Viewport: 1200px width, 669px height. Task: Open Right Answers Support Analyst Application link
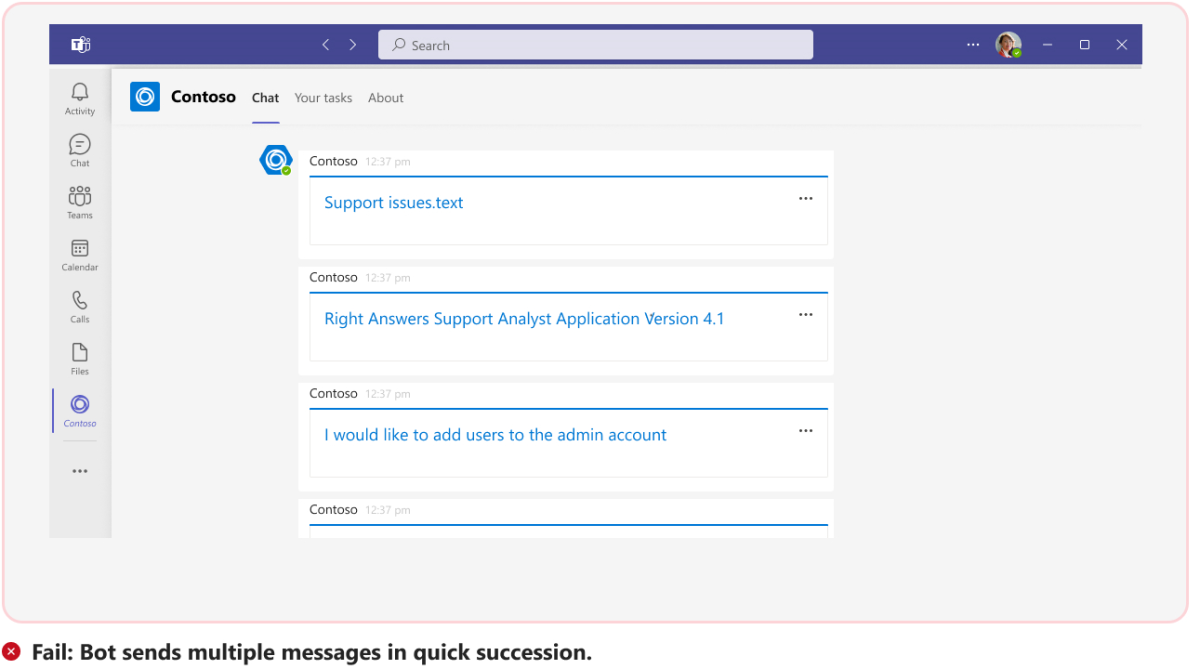click(x=524, y=319)
